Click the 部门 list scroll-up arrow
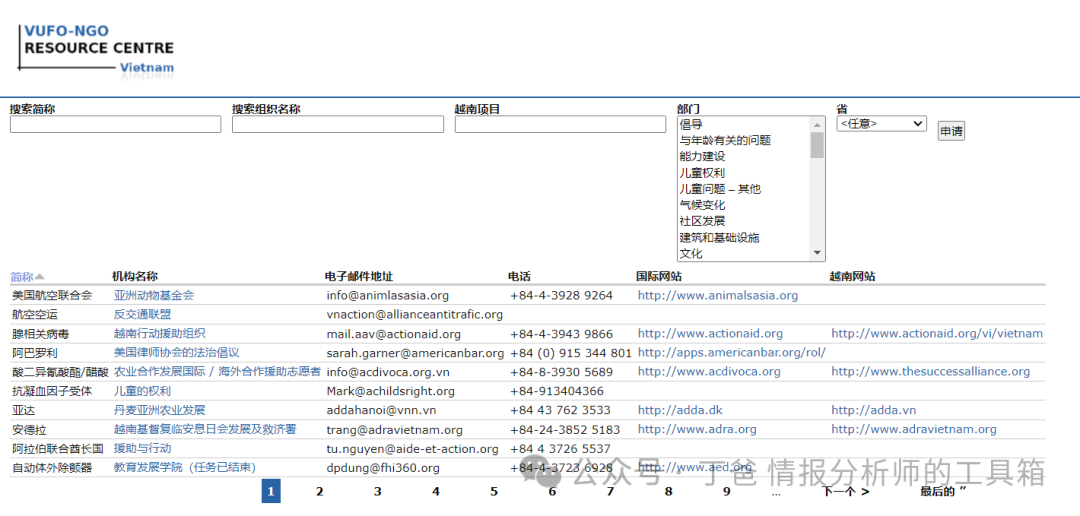 818,124
